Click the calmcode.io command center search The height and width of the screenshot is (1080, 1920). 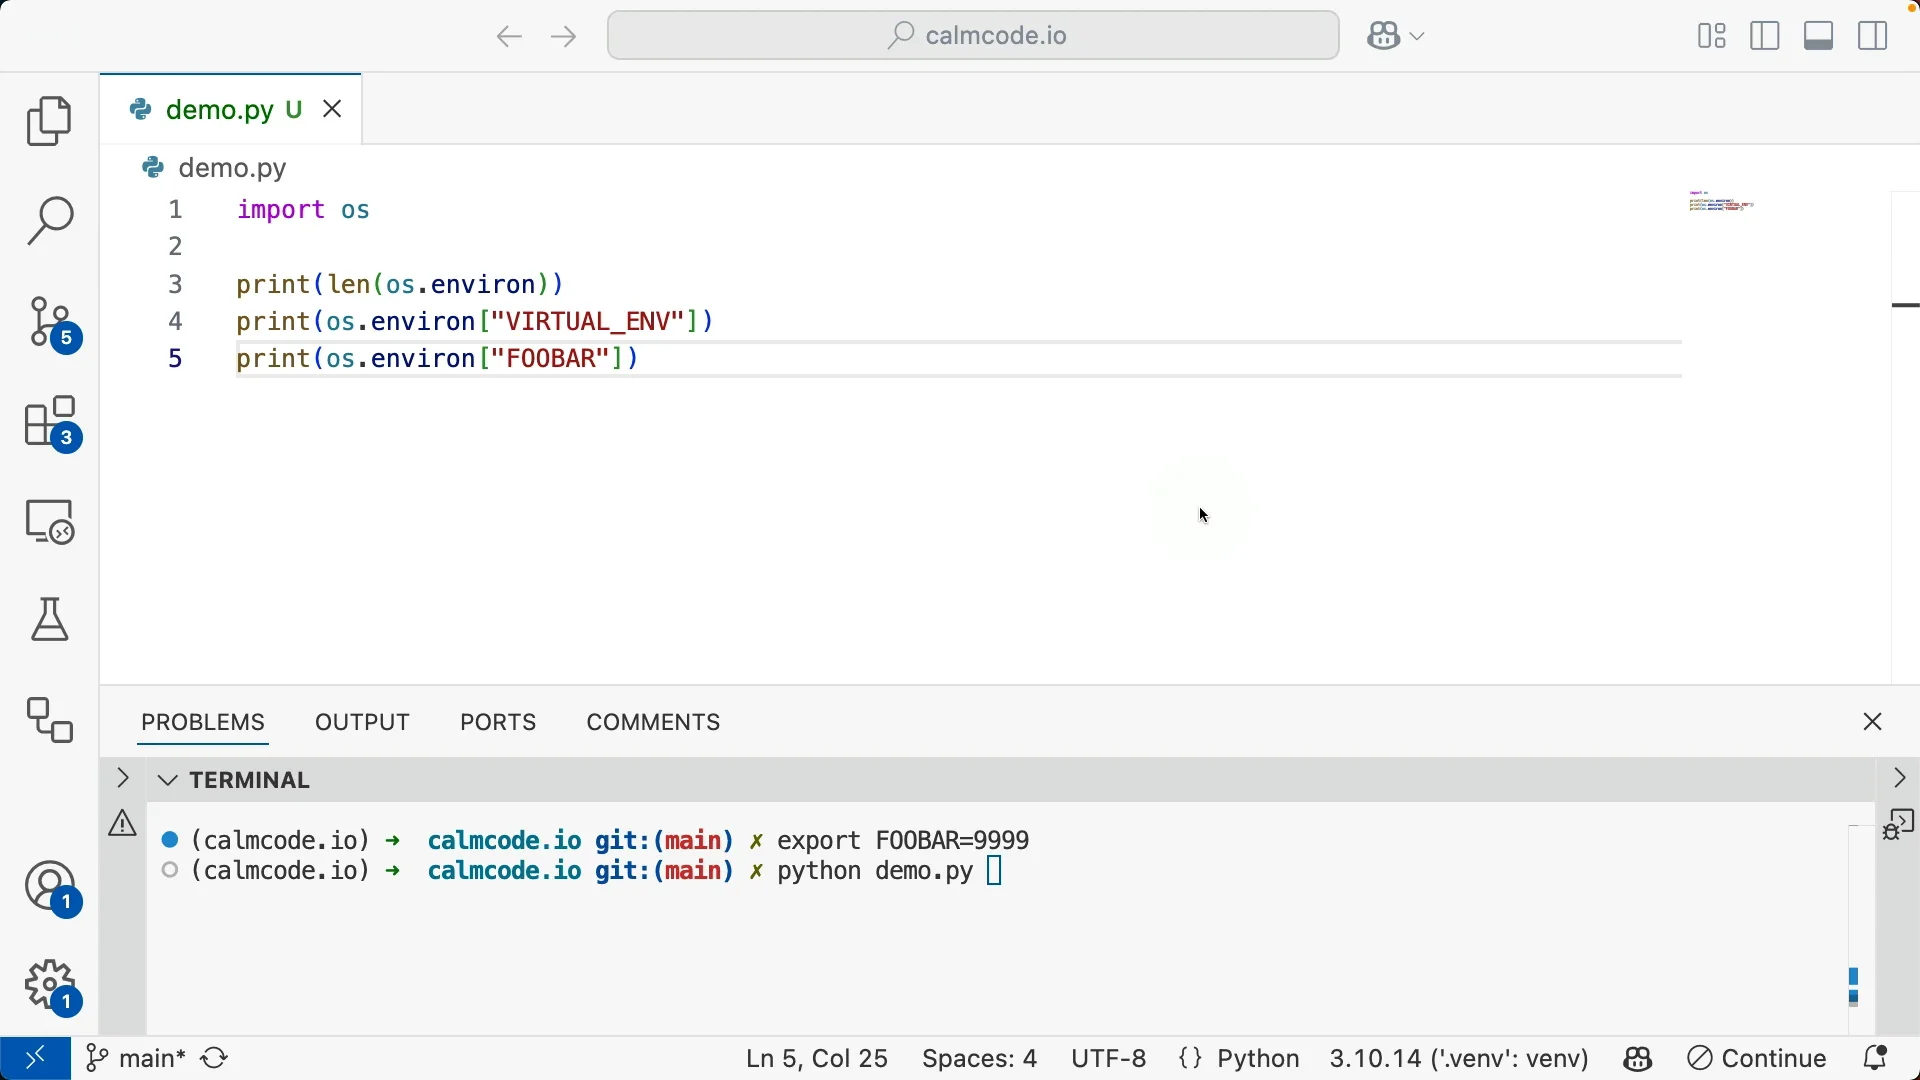point(973,37)
